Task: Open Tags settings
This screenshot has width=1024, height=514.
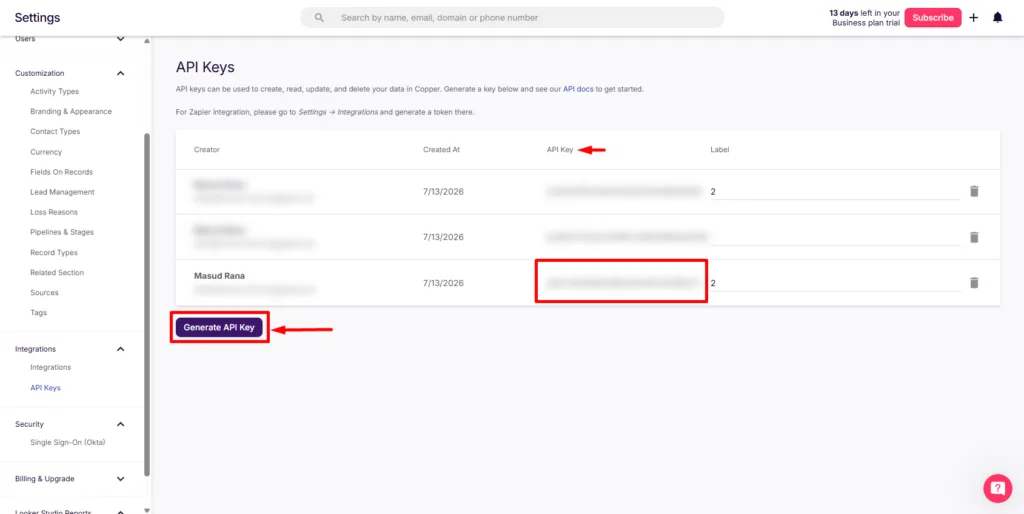Action: 39,313
